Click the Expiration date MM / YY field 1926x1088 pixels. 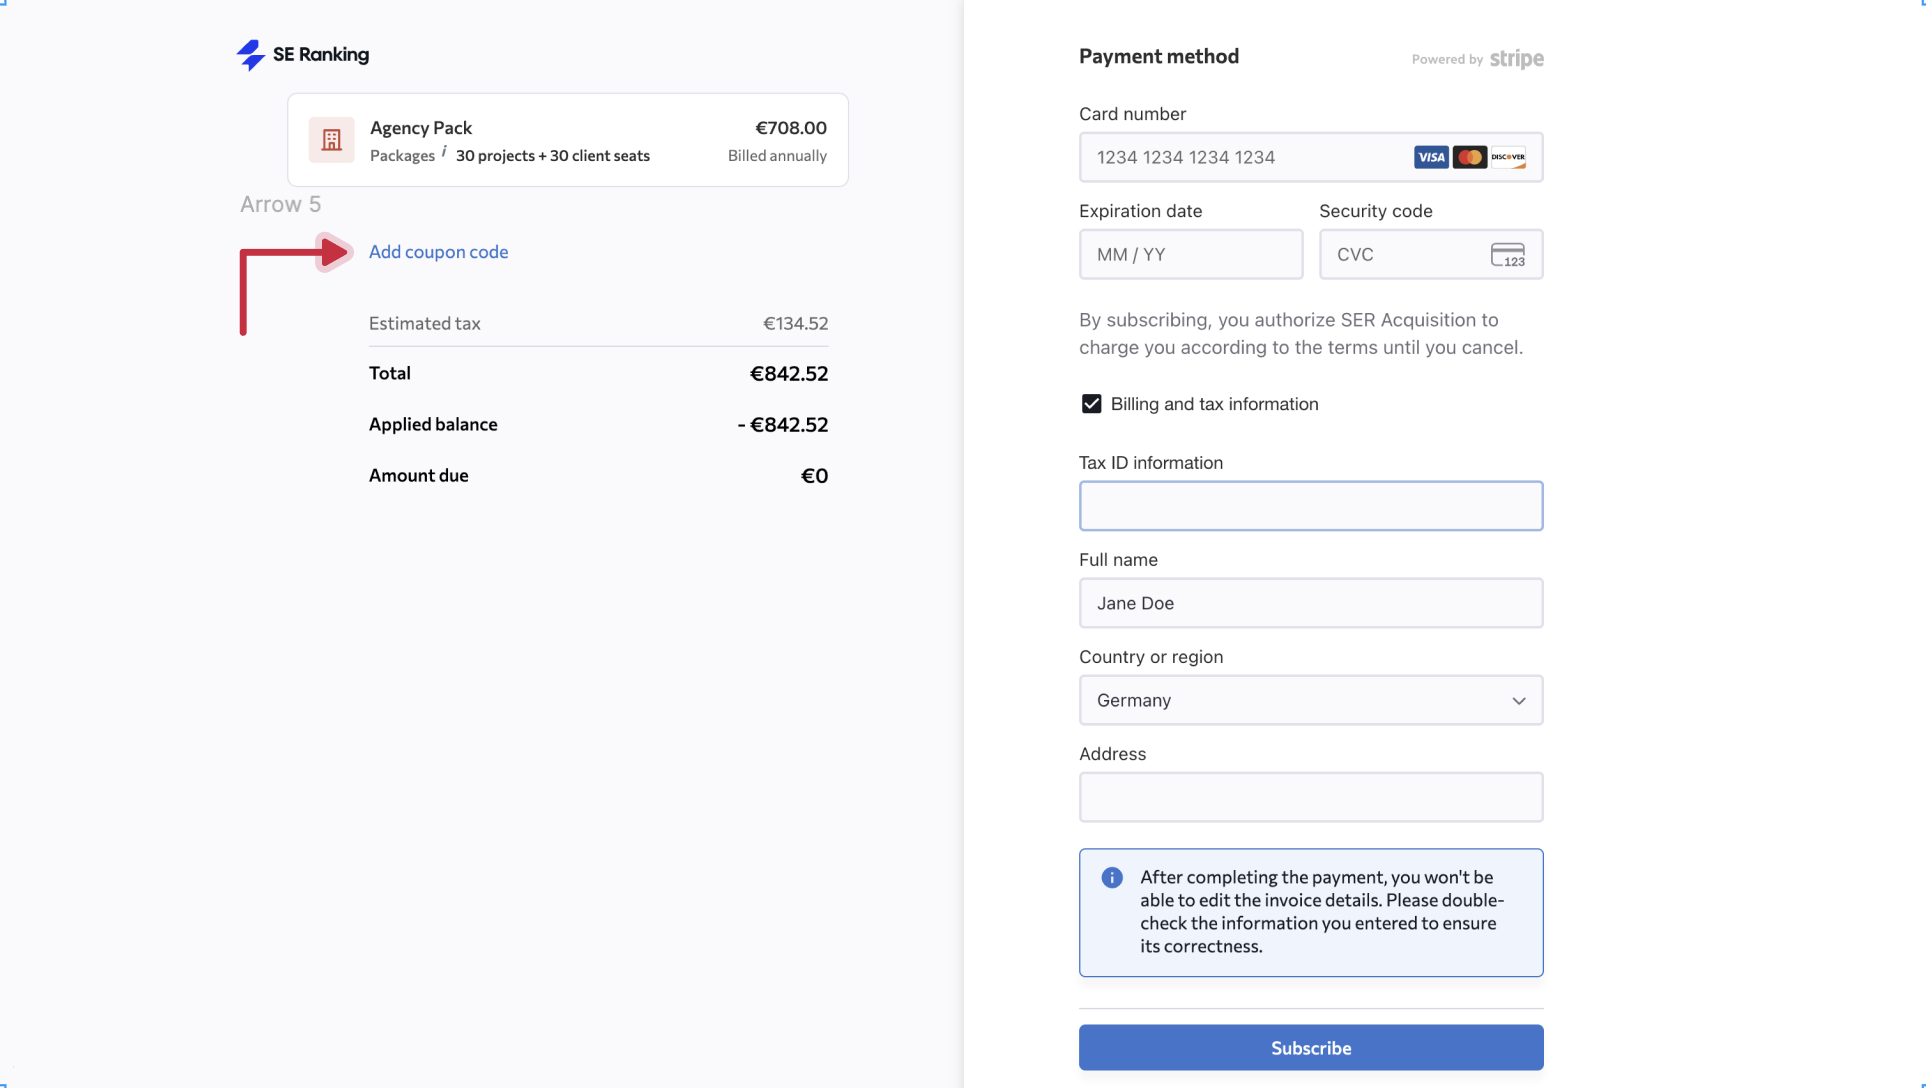pyautogui.click(x=1190, y=255)
